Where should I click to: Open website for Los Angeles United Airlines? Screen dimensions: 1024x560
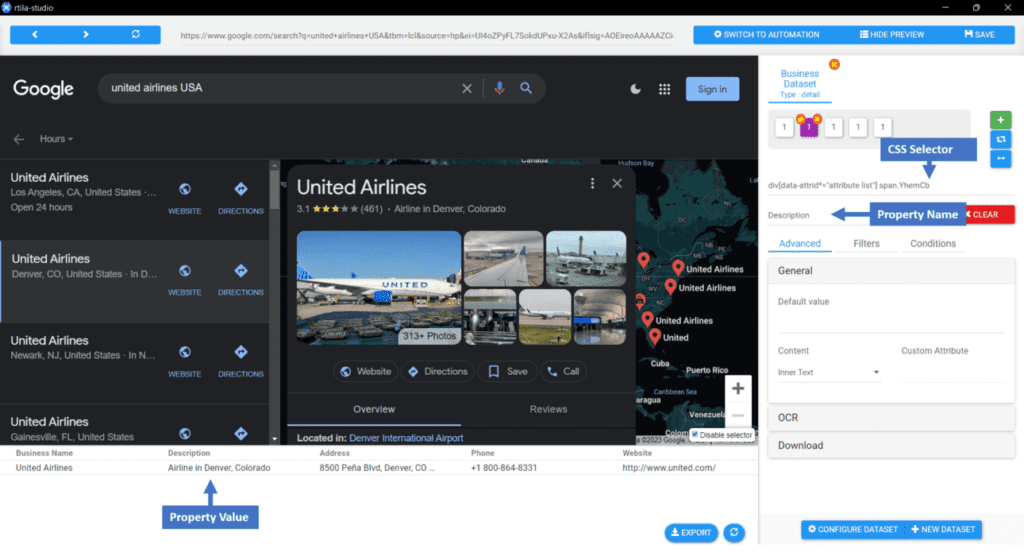click(185, 198)
